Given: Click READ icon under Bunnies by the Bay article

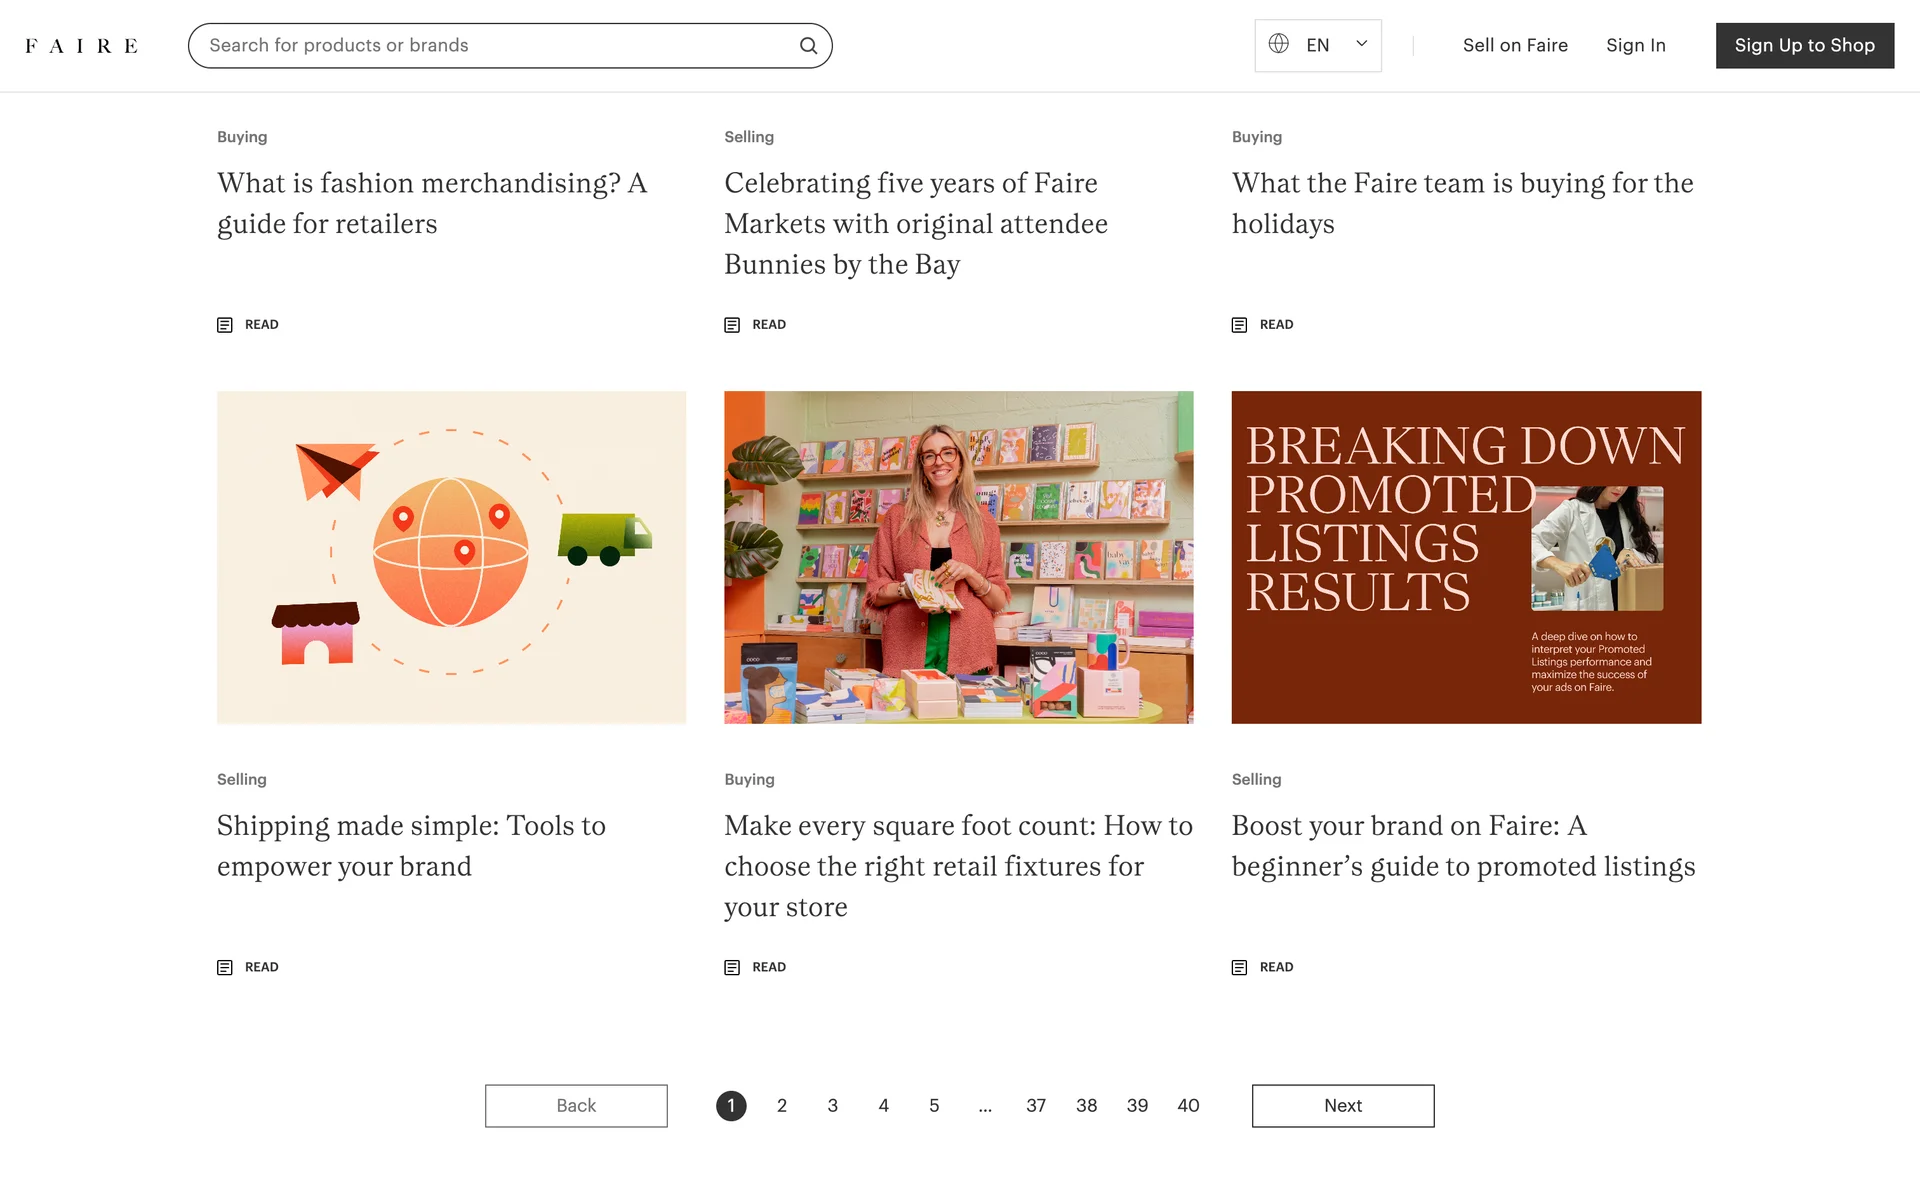Looking at the screenshot, I should point(732,325).
